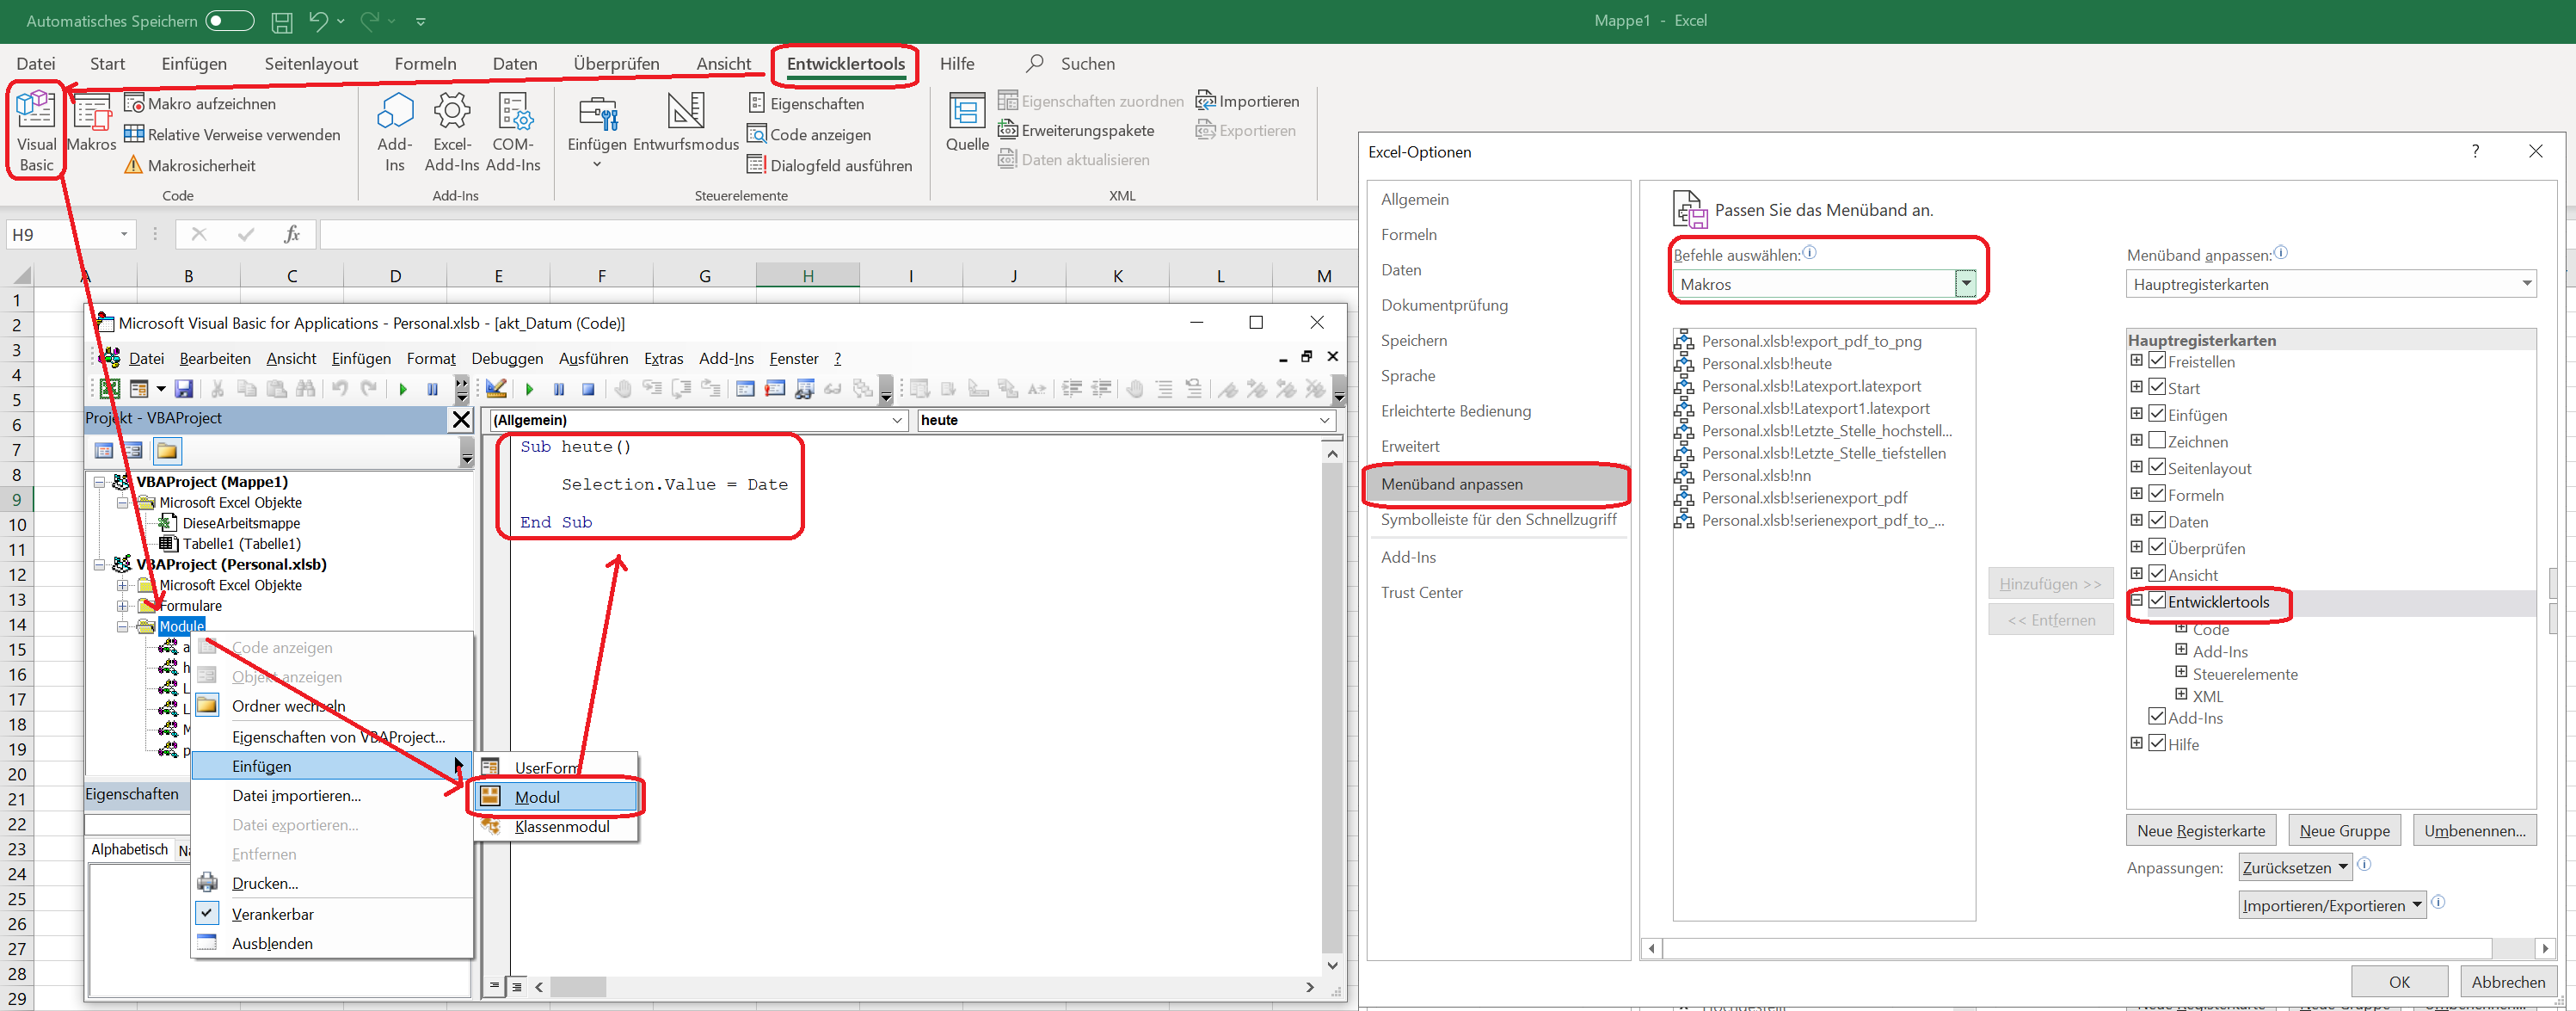The image size is (2576, 1011).
Task: Click the Neue Registerkarte button
Action: pos(2200,831)
